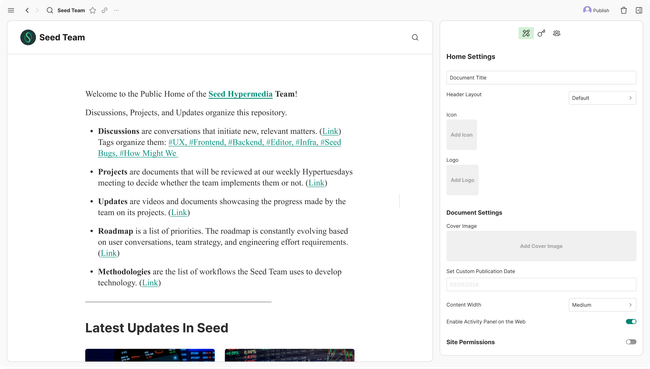Disable Activity Panel on the Web toggle
Viewport: 650px width, 369px height.
tap(631, 322)
